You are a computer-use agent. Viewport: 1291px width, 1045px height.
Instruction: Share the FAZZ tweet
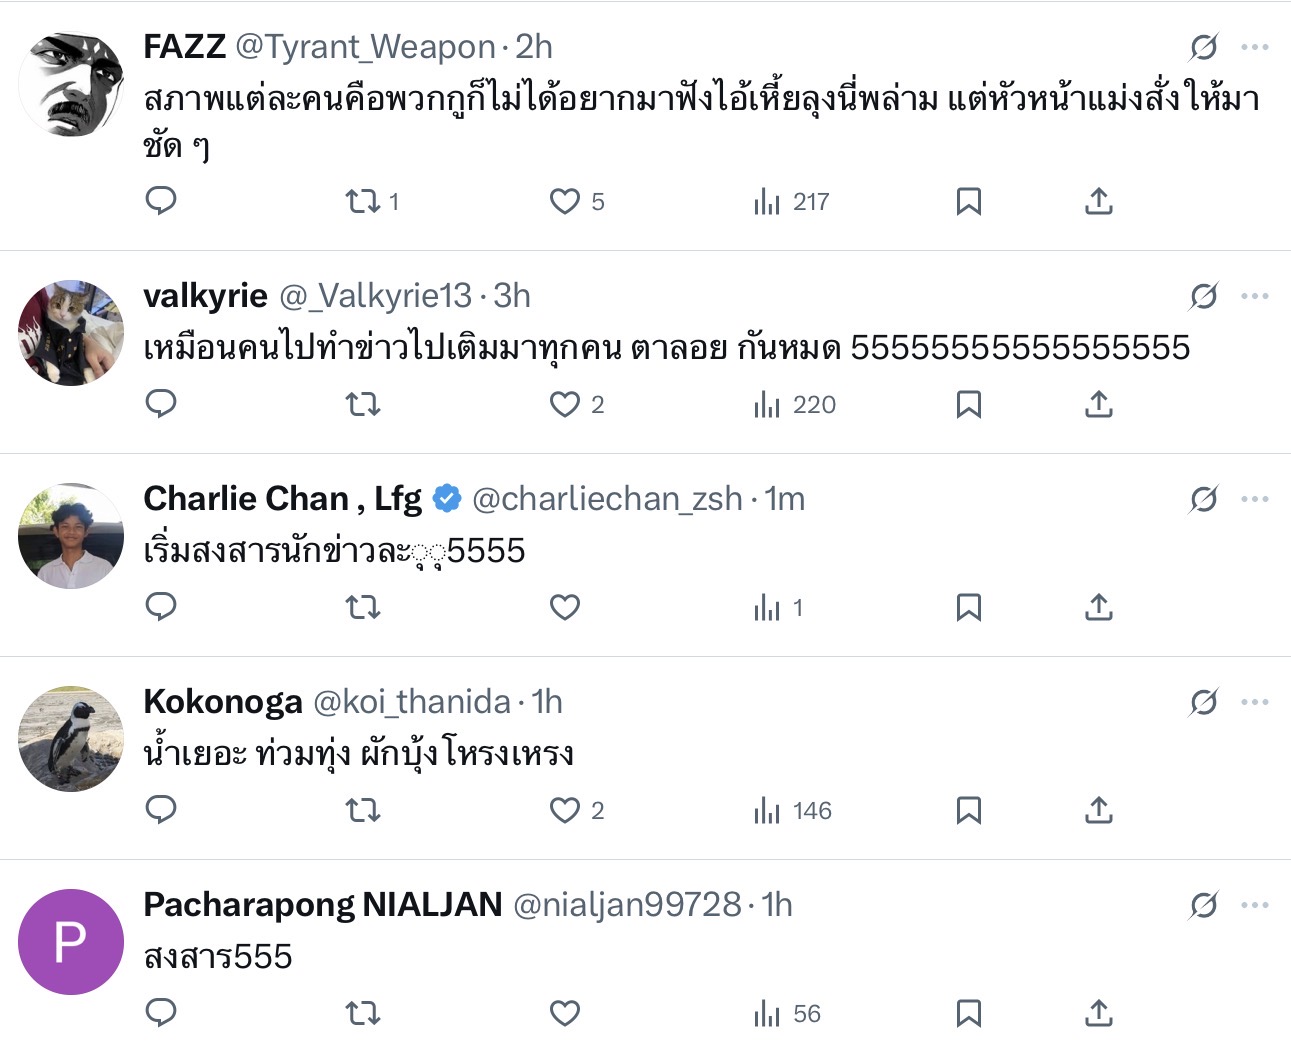[x=1098, y=201]
